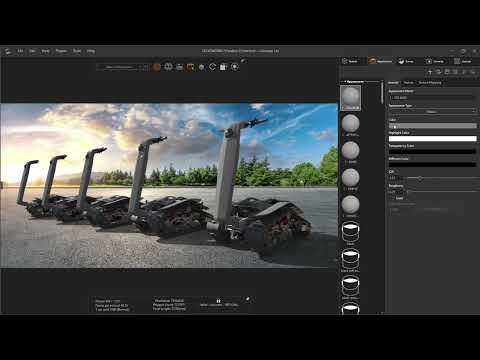The width and height of the screenshot is (480, 360).
Task: Switch to the Appearances palette tab
Action: (380, 61)
